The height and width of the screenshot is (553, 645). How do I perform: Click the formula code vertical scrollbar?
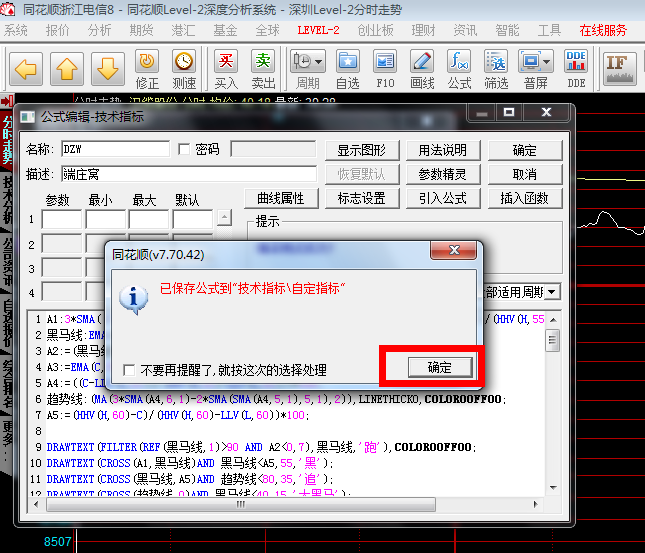point(552,420)
